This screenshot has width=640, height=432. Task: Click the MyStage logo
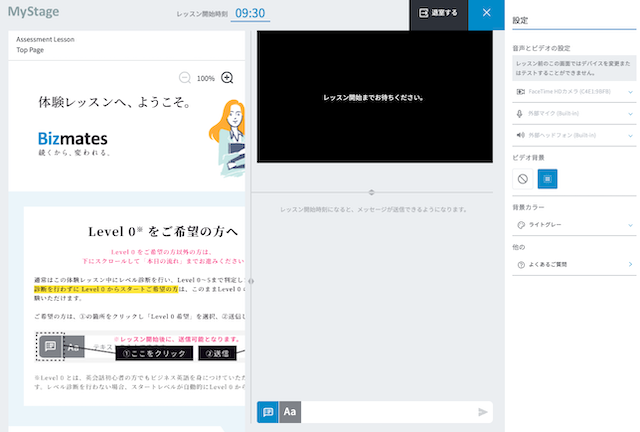coord(33,12)
